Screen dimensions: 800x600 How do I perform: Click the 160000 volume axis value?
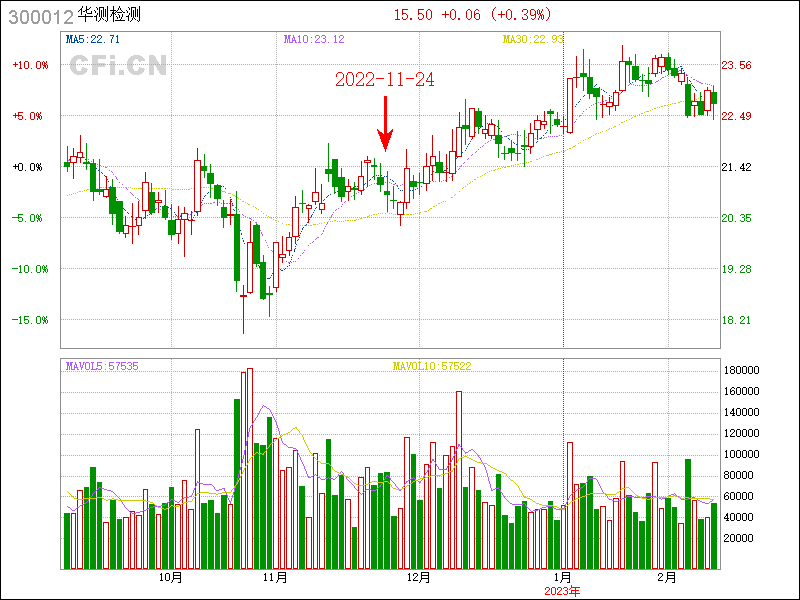pyautogui.click(x=742, y=391)
